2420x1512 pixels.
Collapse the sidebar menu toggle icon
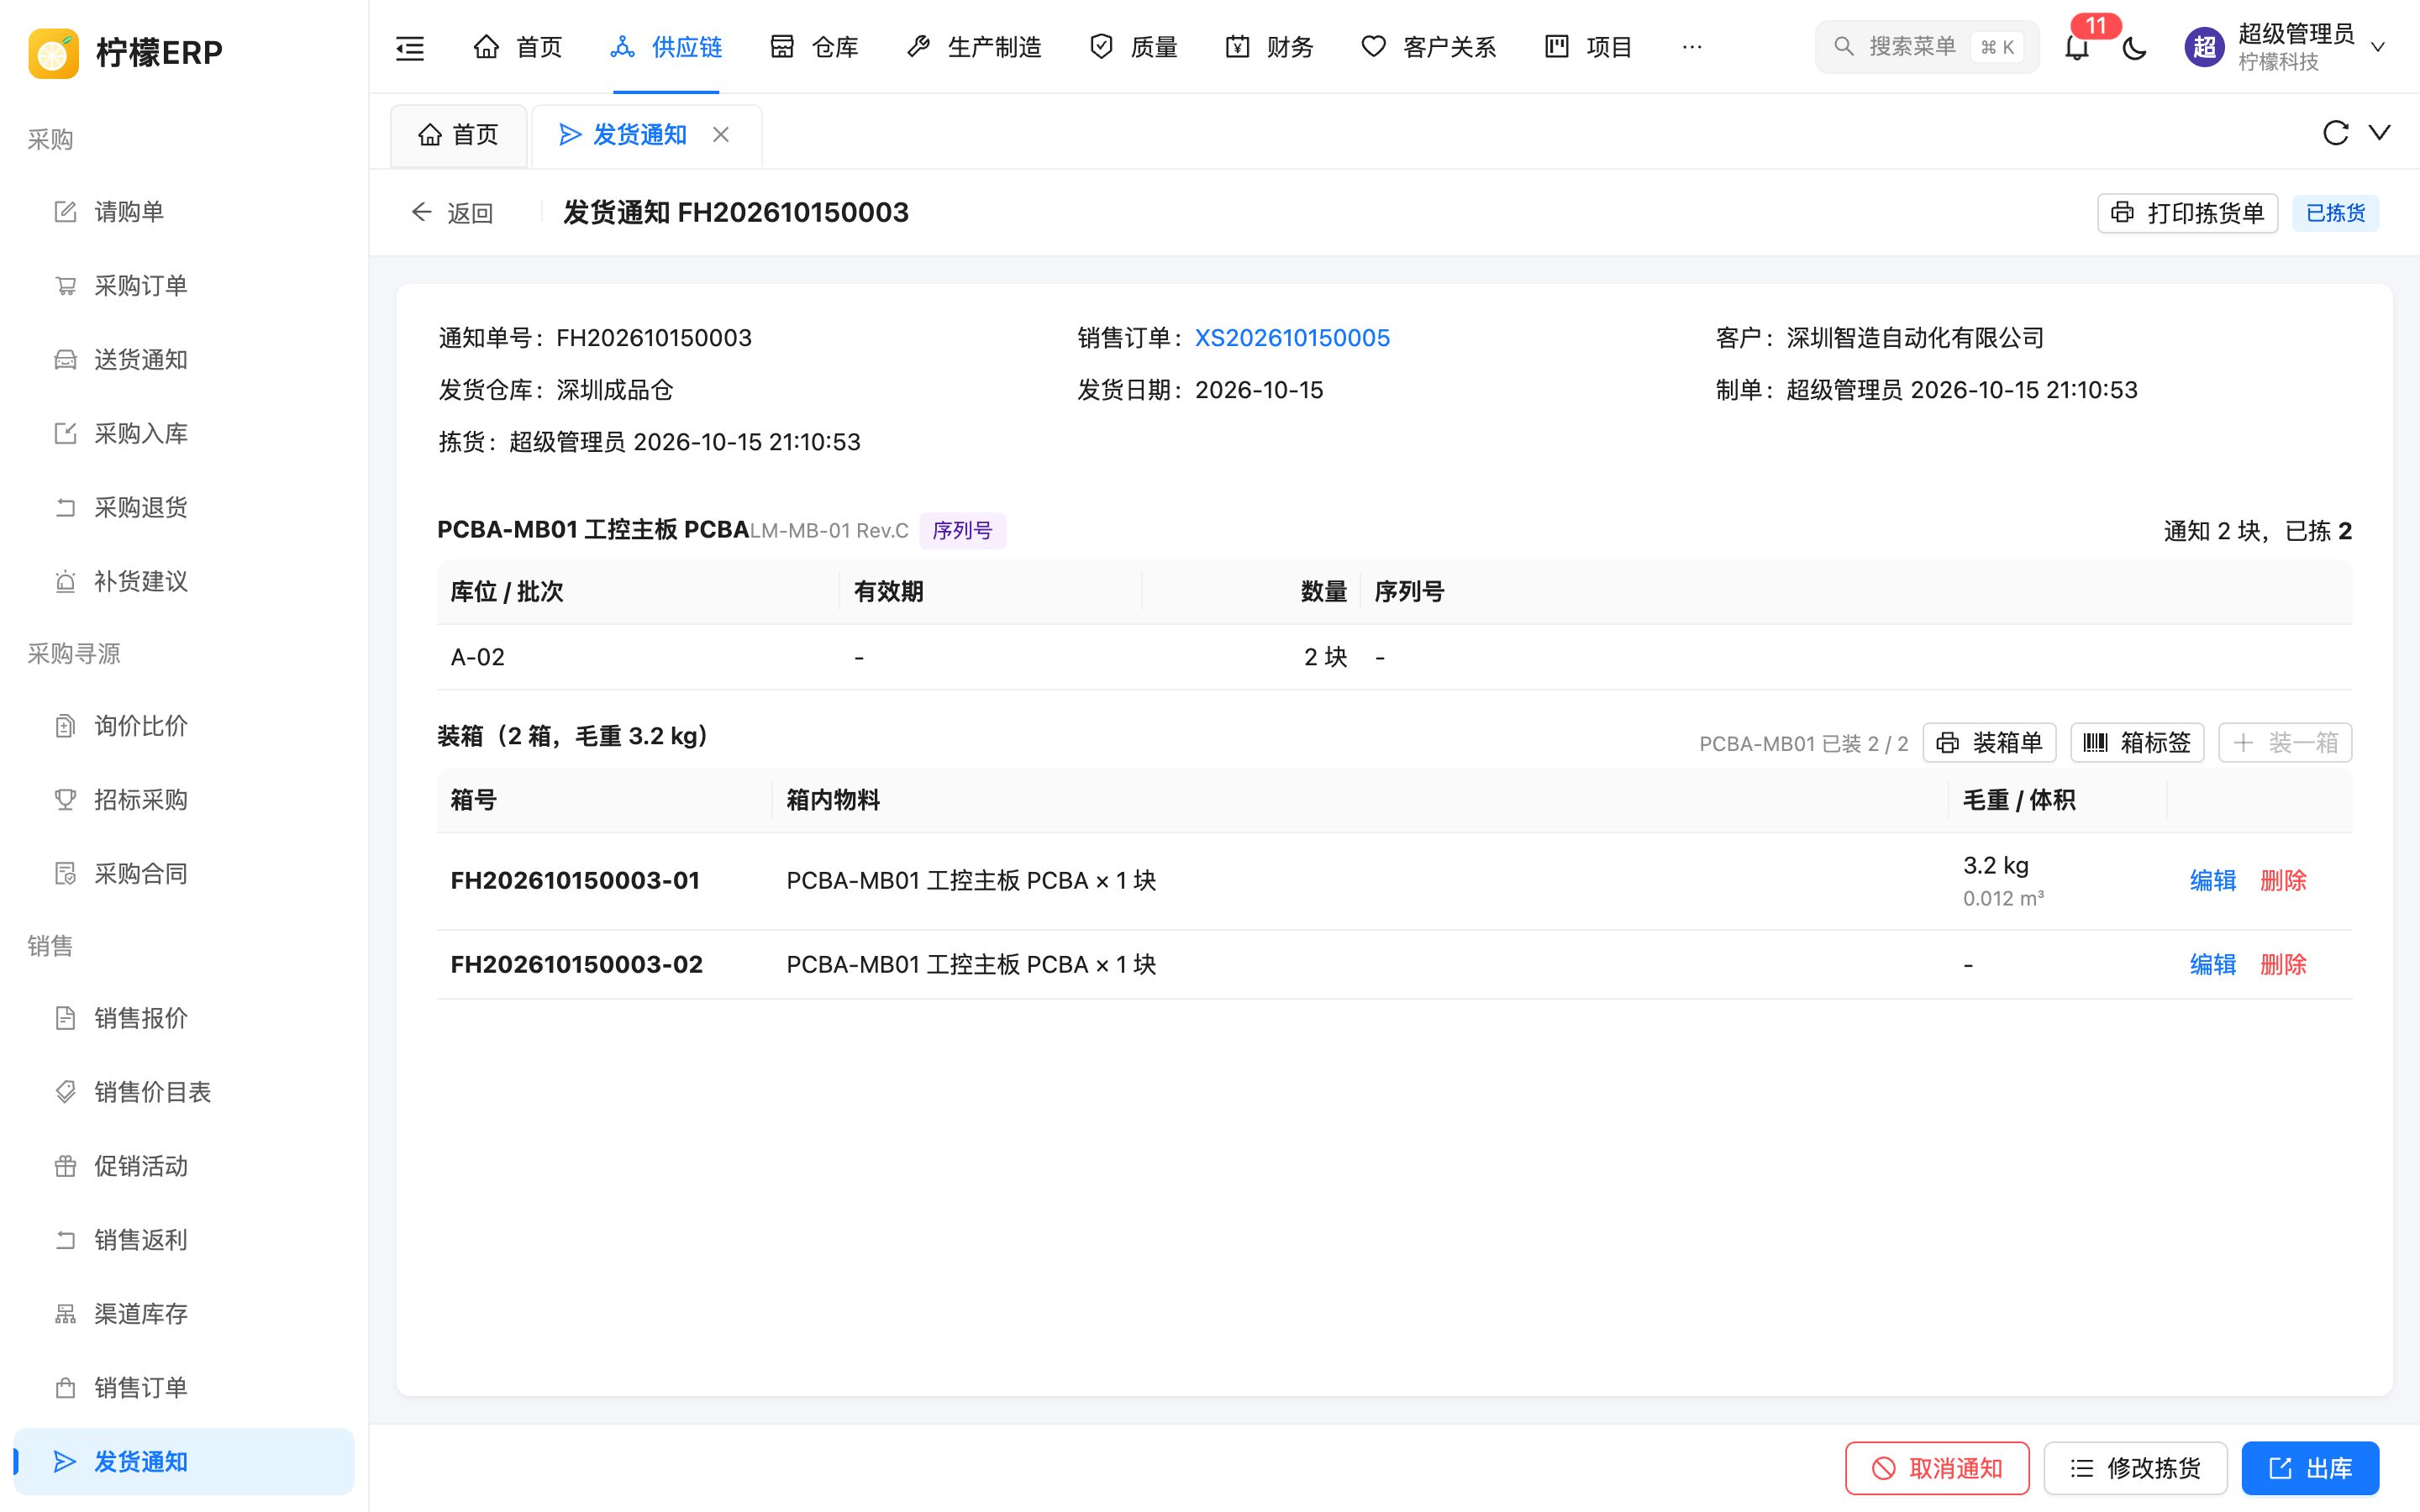point(410,47)
